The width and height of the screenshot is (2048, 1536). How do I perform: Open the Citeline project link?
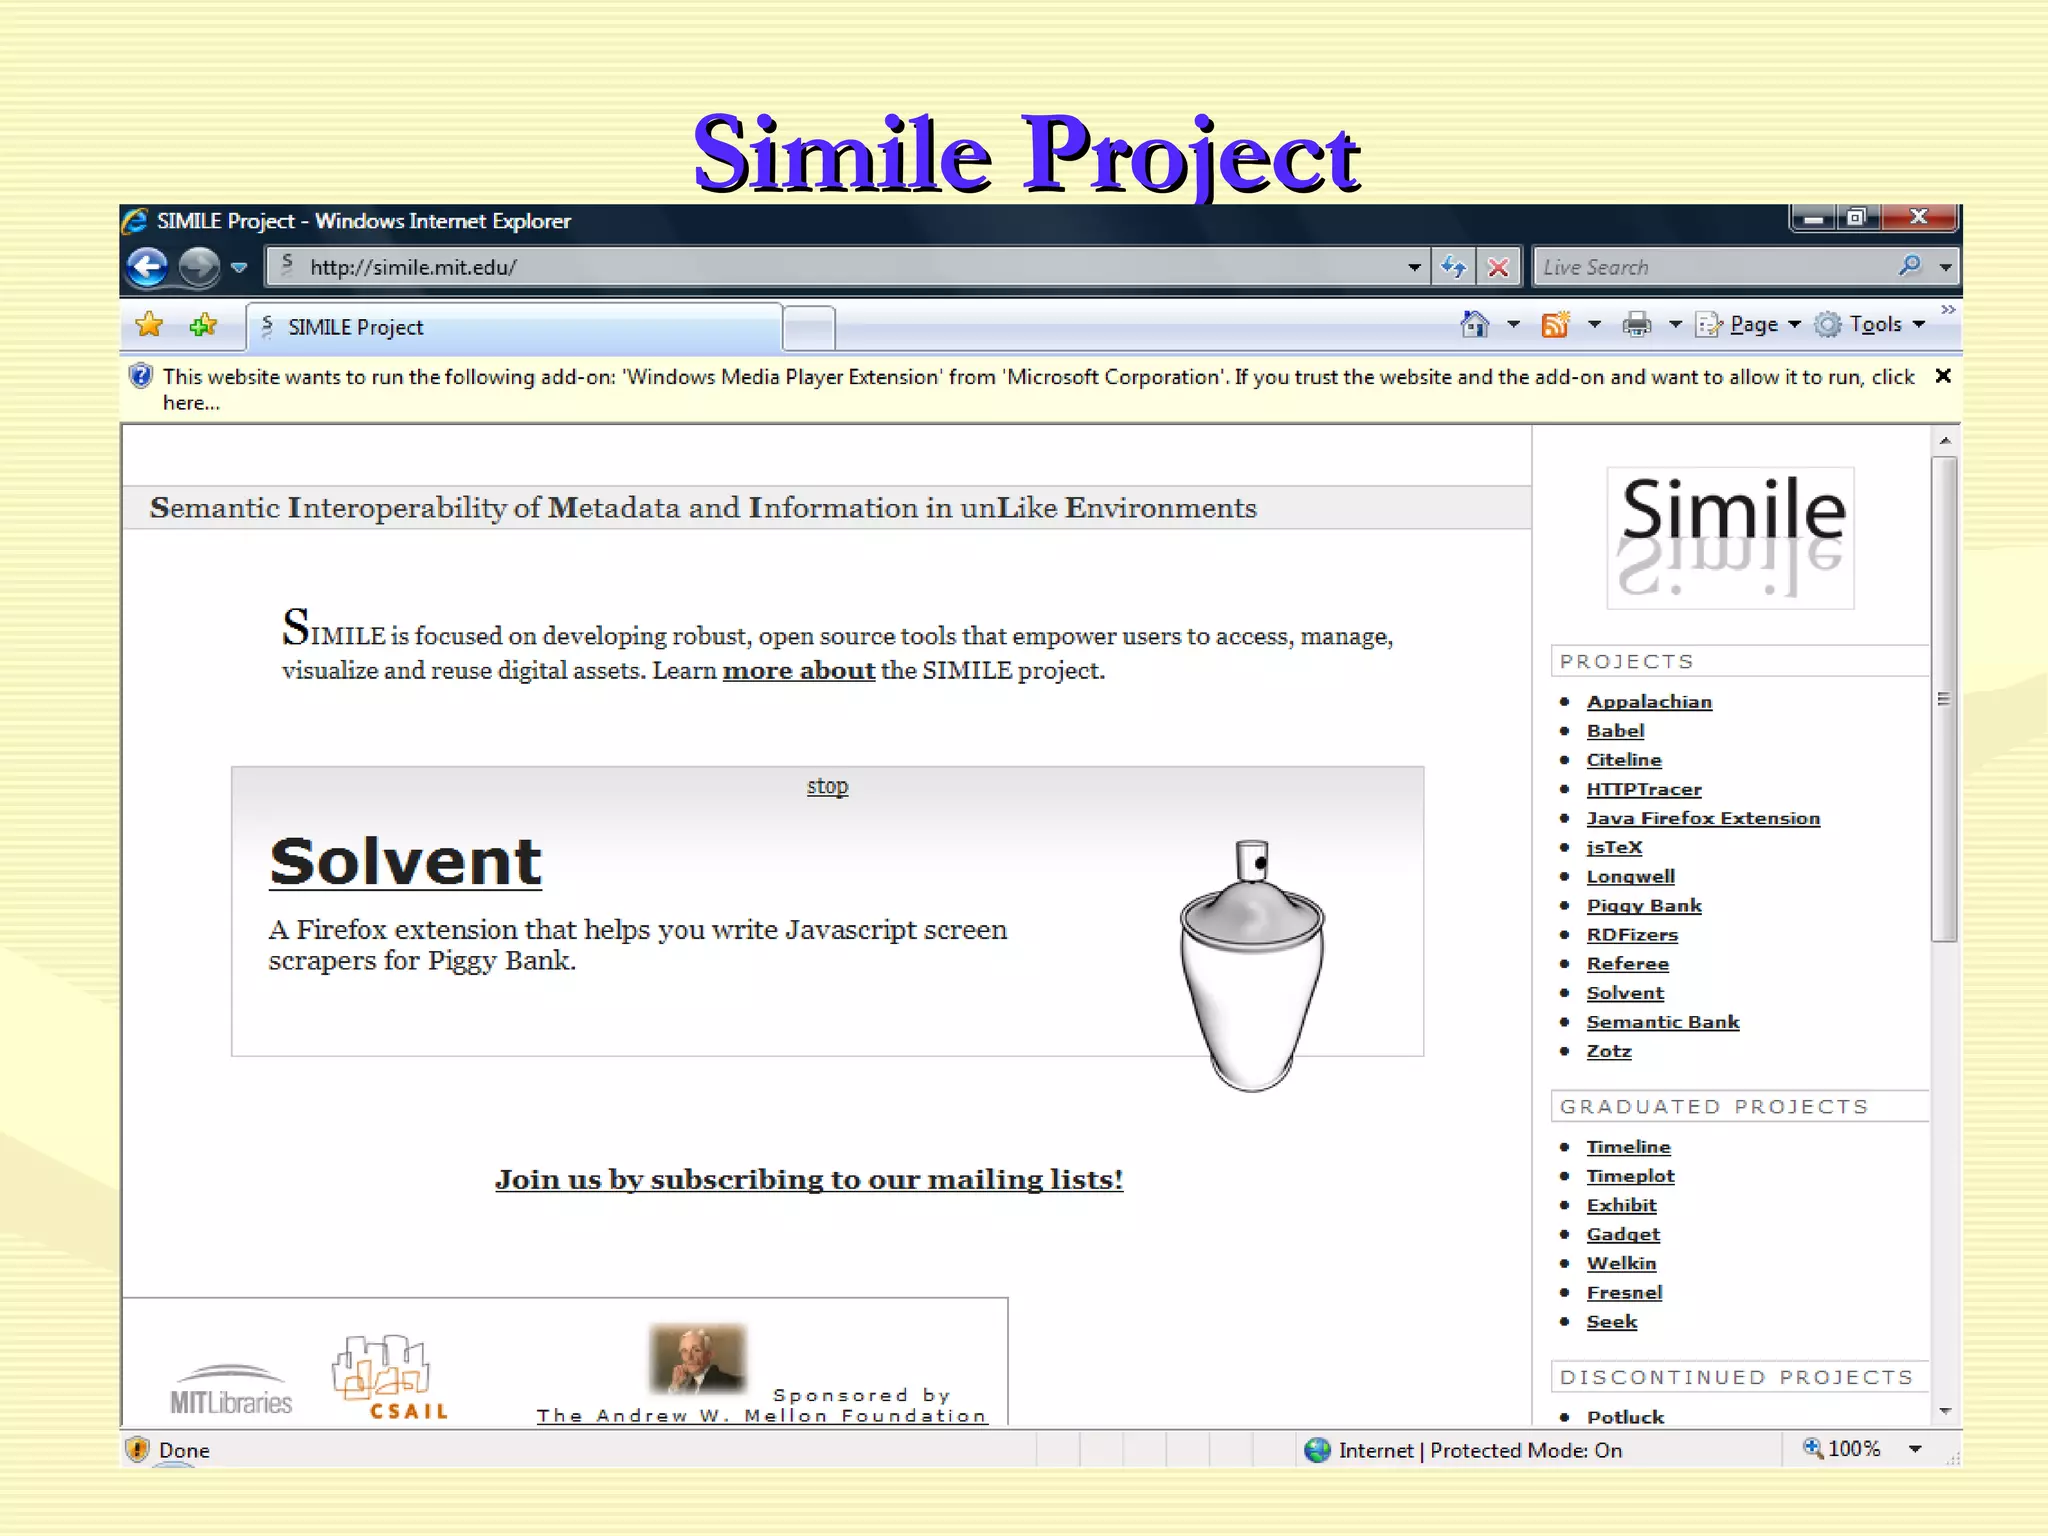(1624, 760)
